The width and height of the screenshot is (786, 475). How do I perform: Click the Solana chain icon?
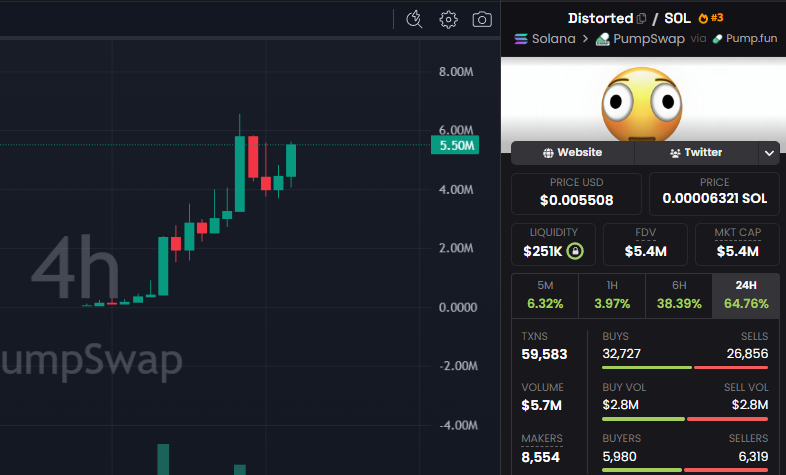[521, 39]
